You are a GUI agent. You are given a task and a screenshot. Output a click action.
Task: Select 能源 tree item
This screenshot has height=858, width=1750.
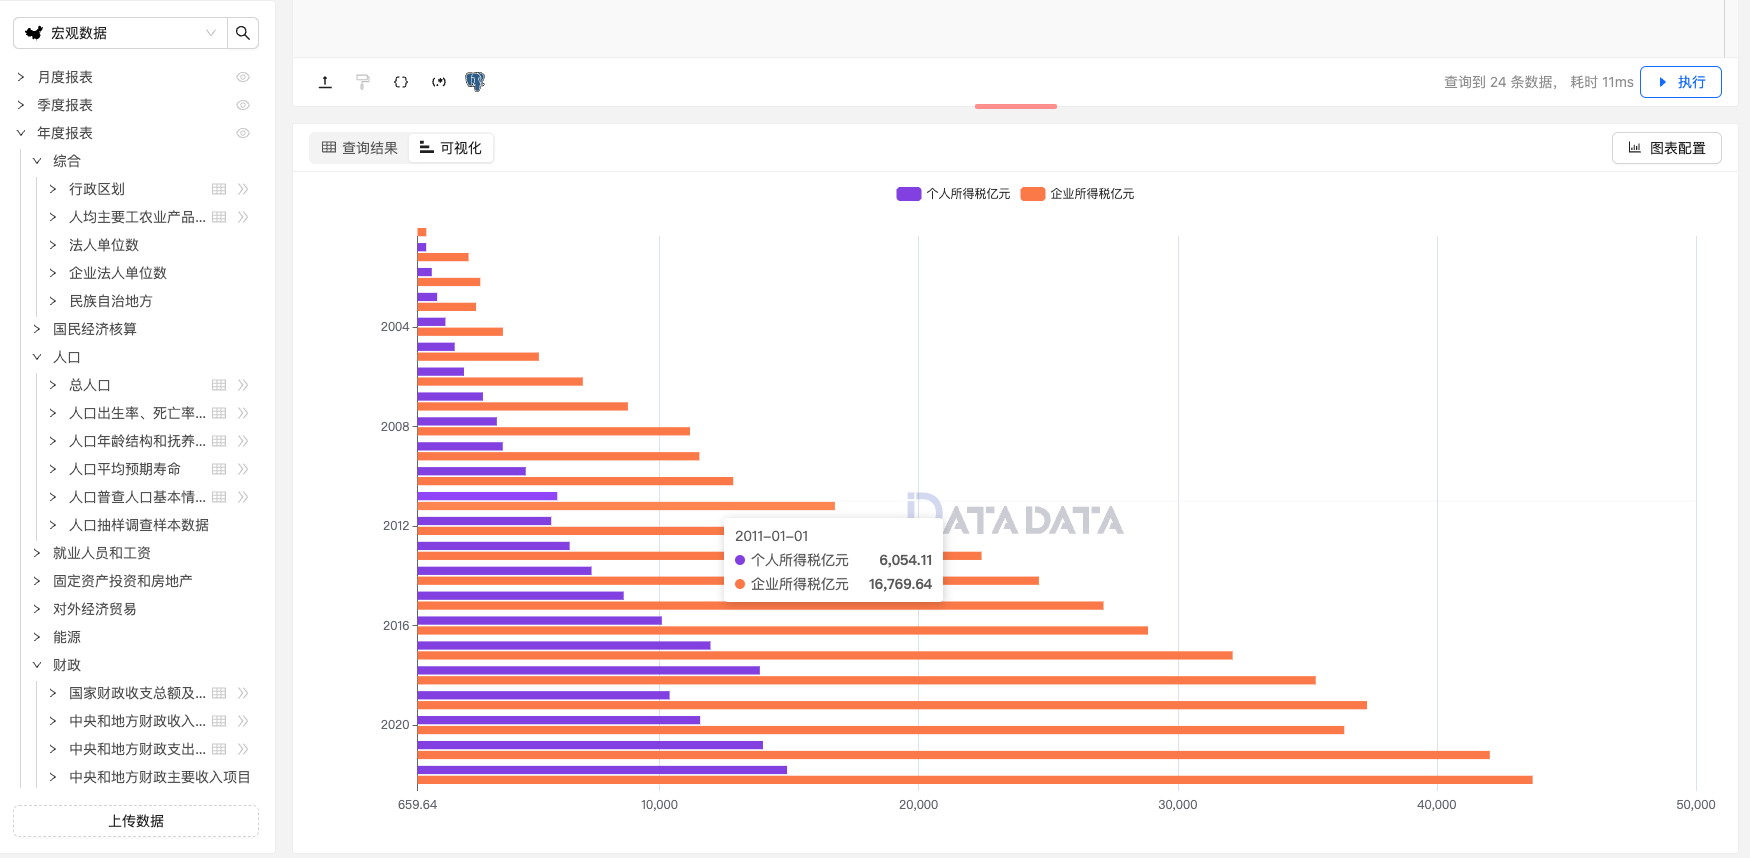67,637
